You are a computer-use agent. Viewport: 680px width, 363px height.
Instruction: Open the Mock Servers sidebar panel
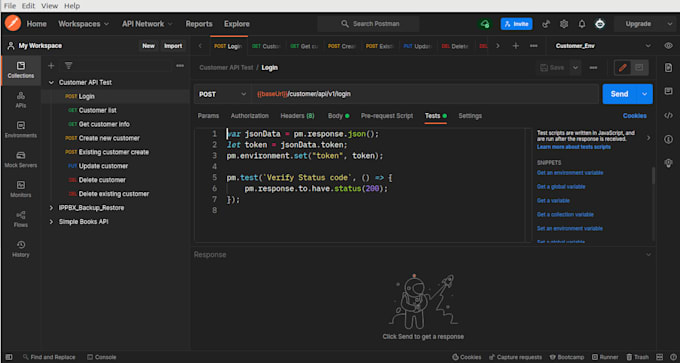pyautogui.click(x=20, y=160)
